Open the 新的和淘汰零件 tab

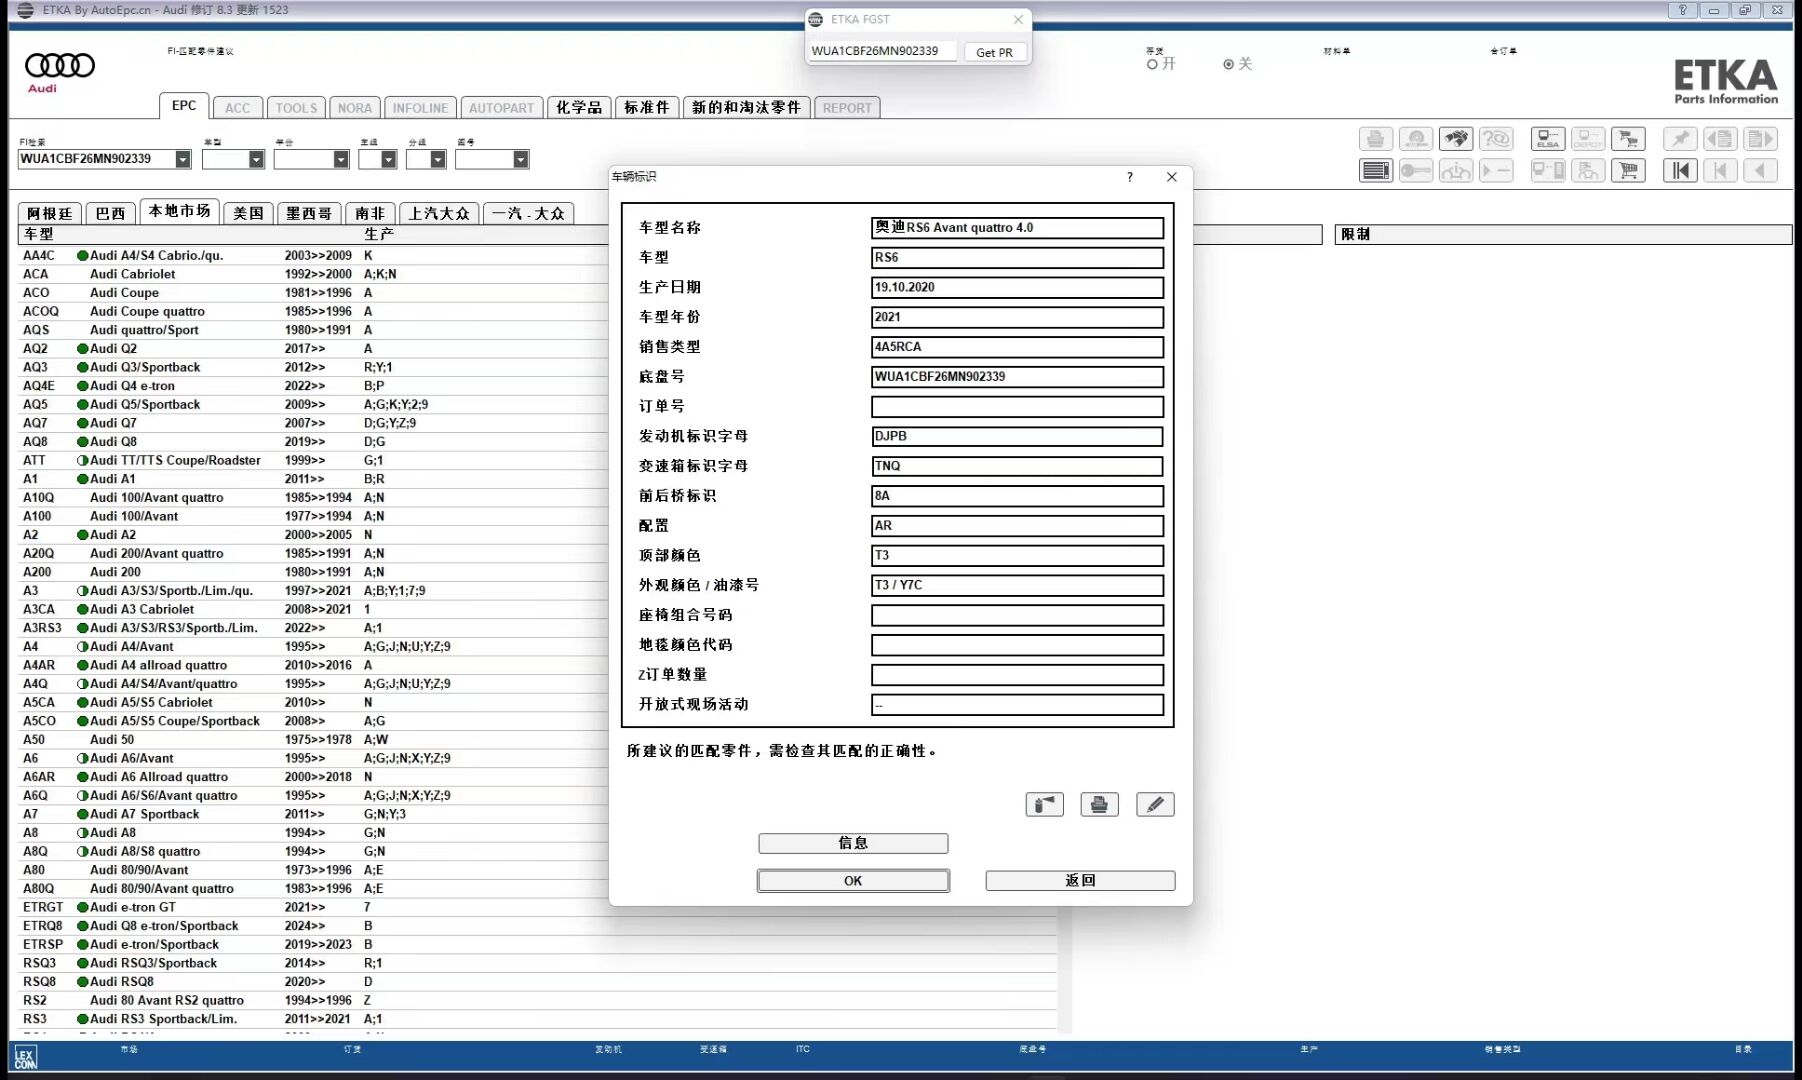pos(747,108)
